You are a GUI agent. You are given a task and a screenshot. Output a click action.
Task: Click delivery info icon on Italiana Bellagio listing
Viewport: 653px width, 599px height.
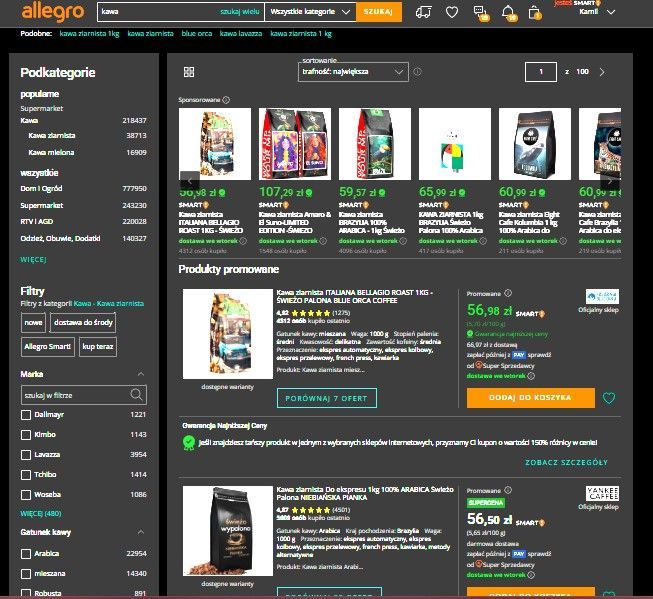pos(531,376)
